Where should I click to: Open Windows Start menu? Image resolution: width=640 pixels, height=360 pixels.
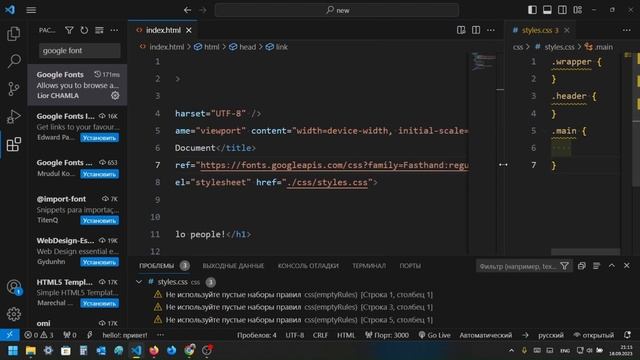point(13,351)
